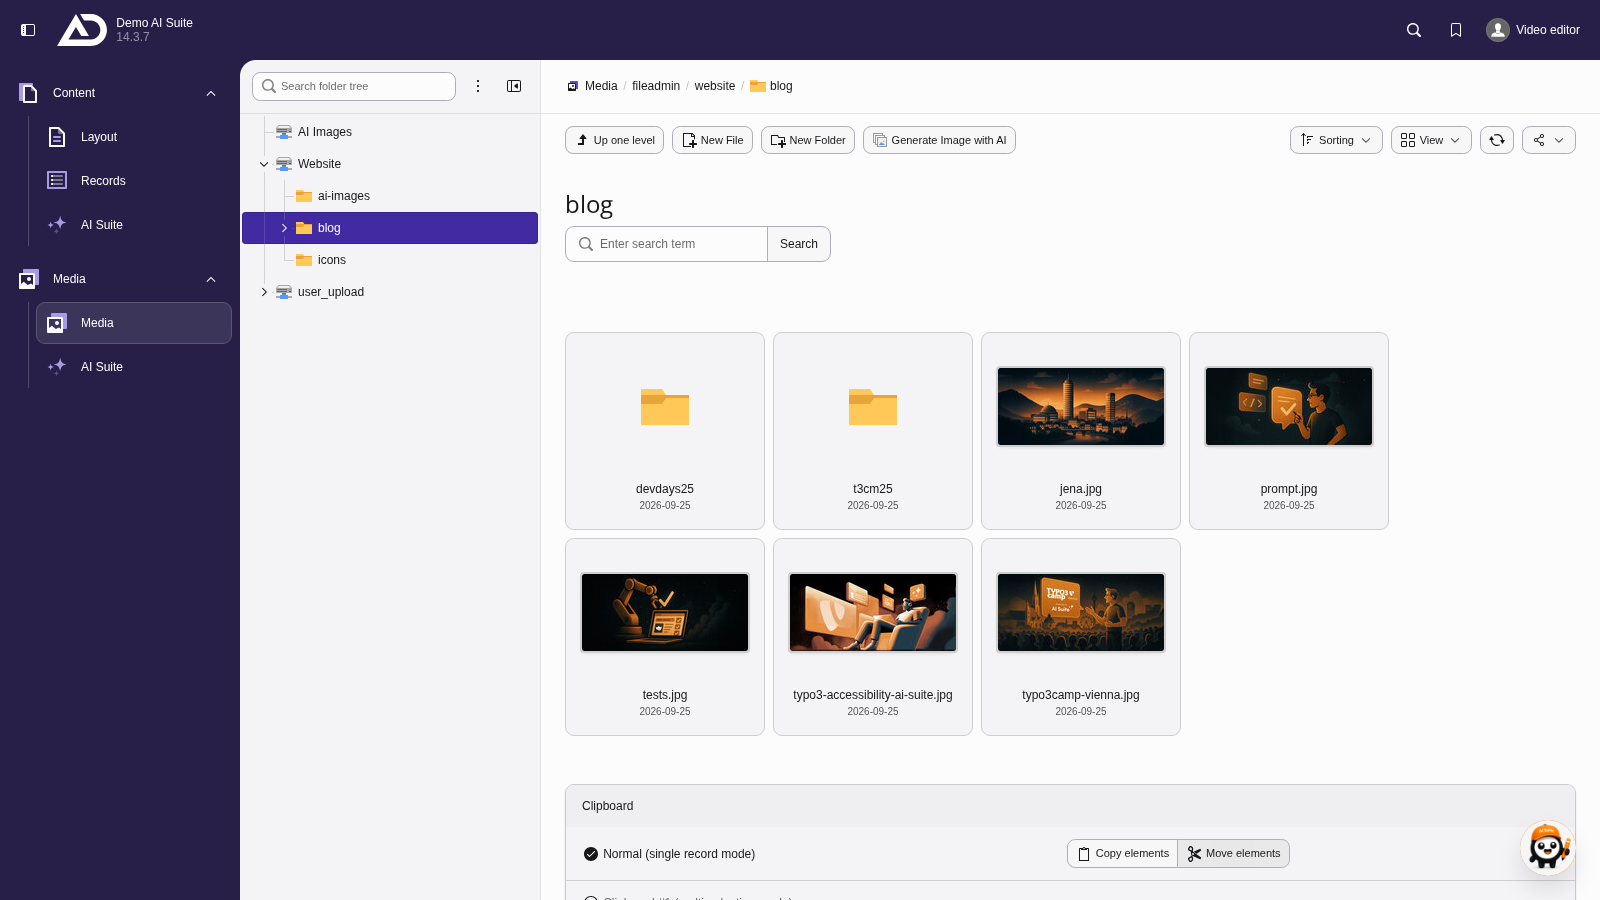Open AI Suite under Media
1600x900 pixels.
[134, 367]
